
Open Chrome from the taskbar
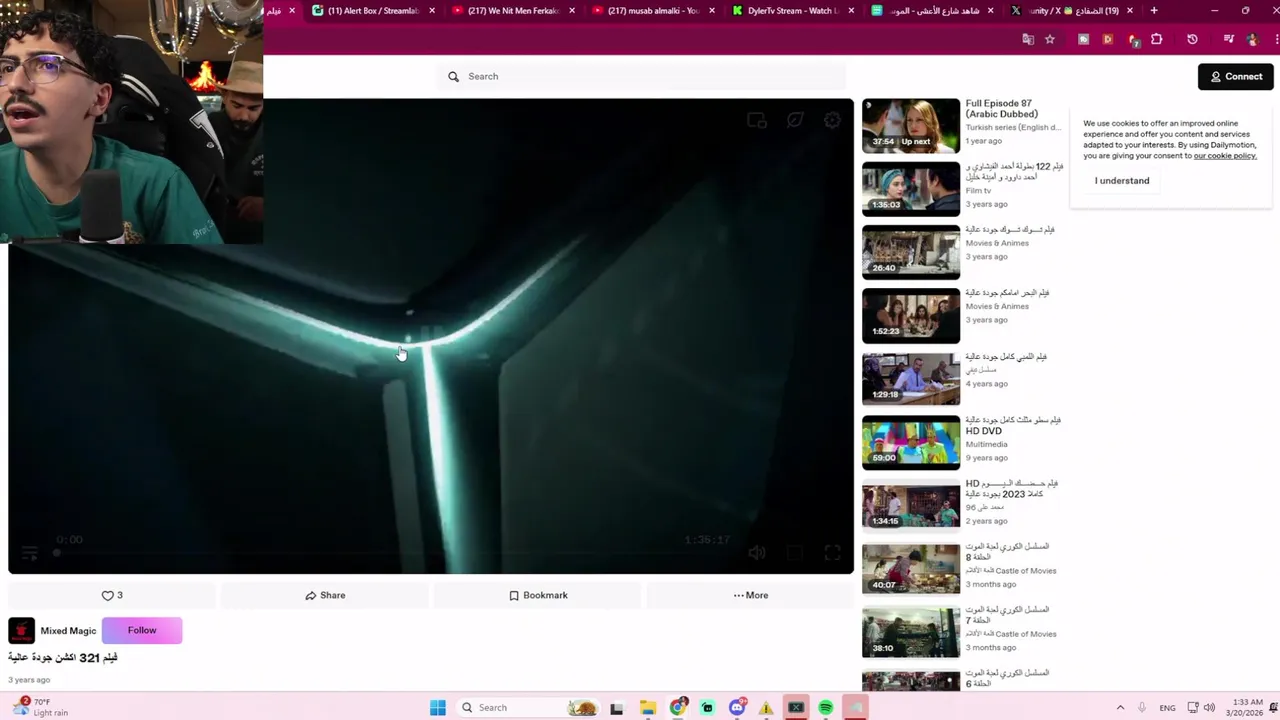pos(678,708)
